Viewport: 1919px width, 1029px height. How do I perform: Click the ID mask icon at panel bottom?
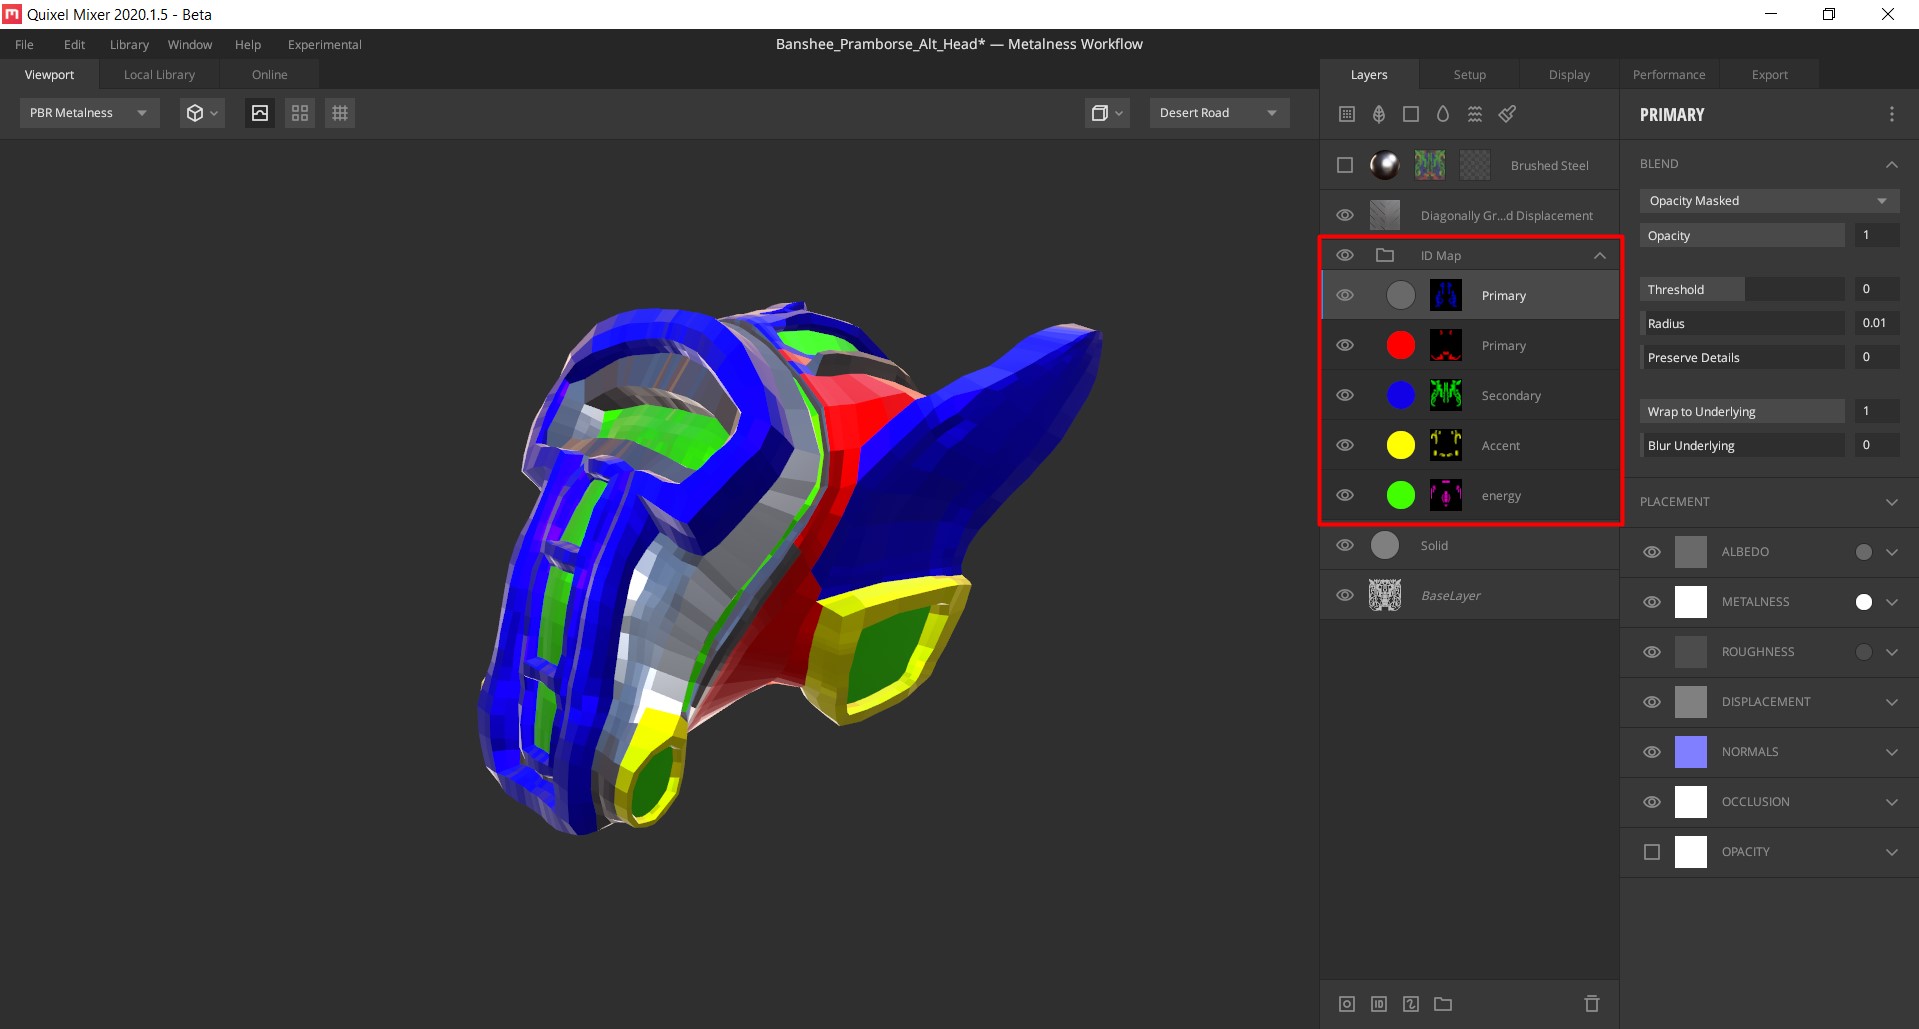(x=1379, y=1004)
